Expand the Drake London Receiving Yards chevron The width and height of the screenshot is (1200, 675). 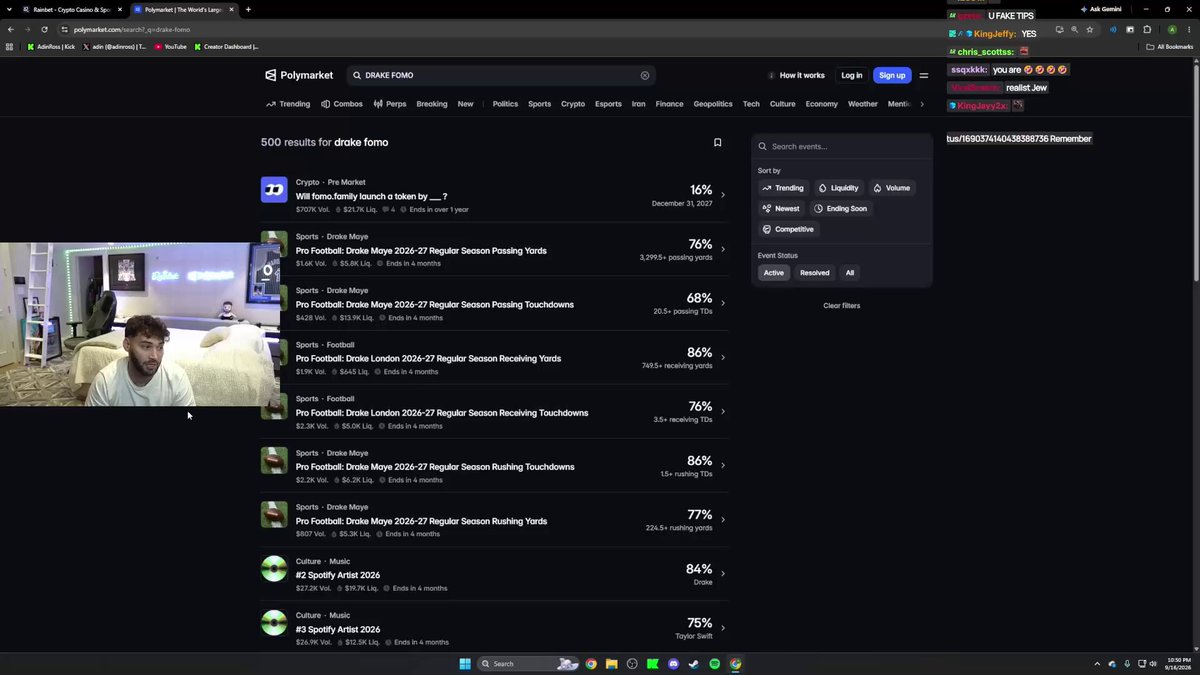[723, 357]
